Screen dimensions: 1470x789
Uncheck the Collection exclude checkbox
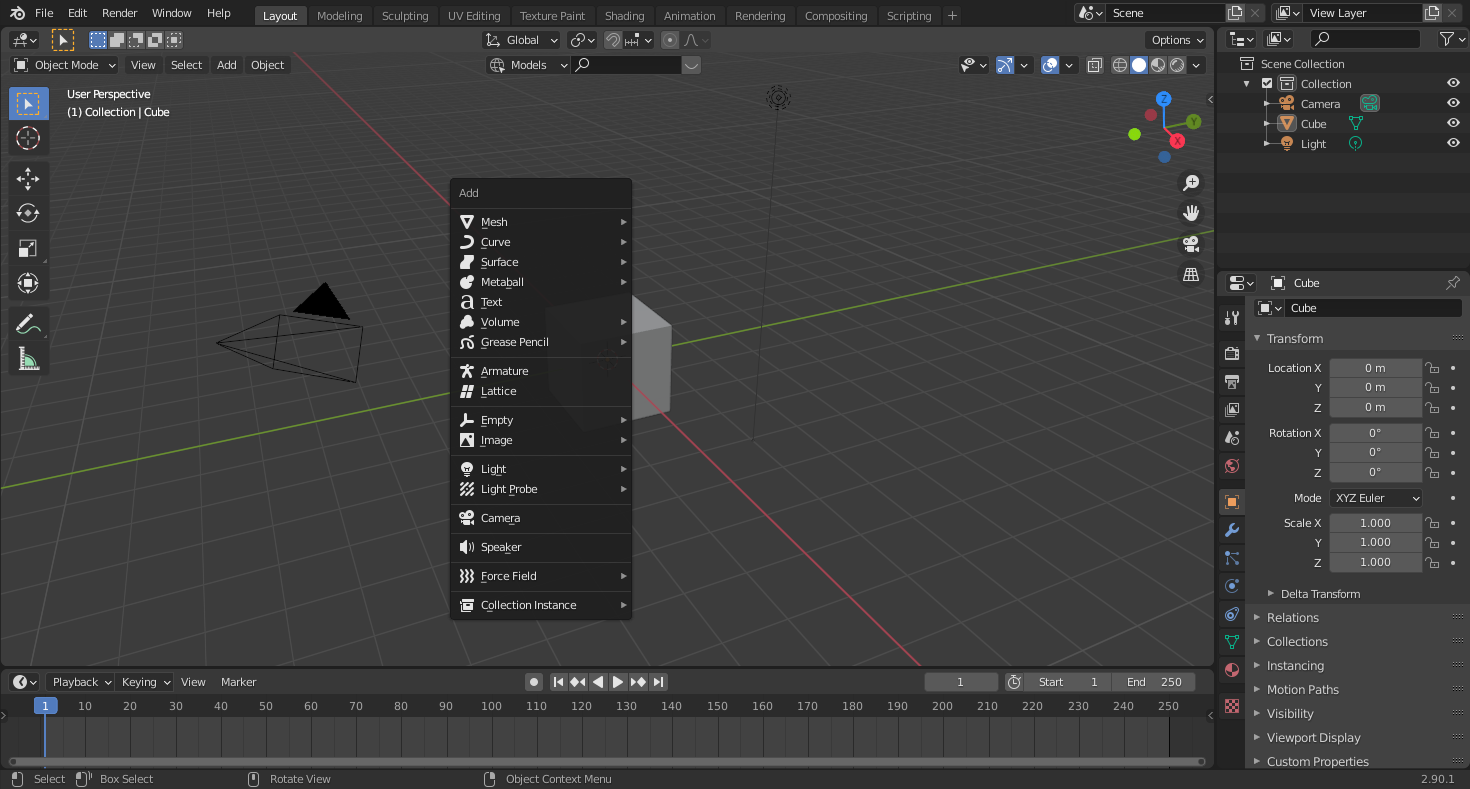[x=1267, y=84]
